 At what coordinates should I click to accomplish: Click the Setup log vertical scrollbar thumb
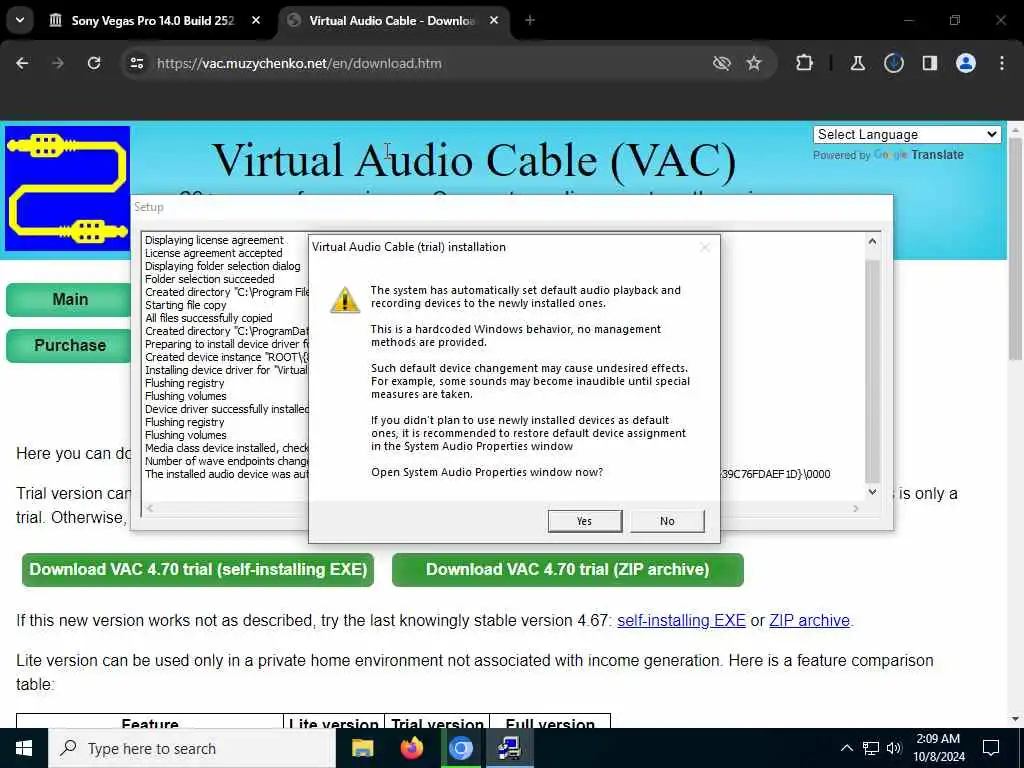click(x=872, y=370)
